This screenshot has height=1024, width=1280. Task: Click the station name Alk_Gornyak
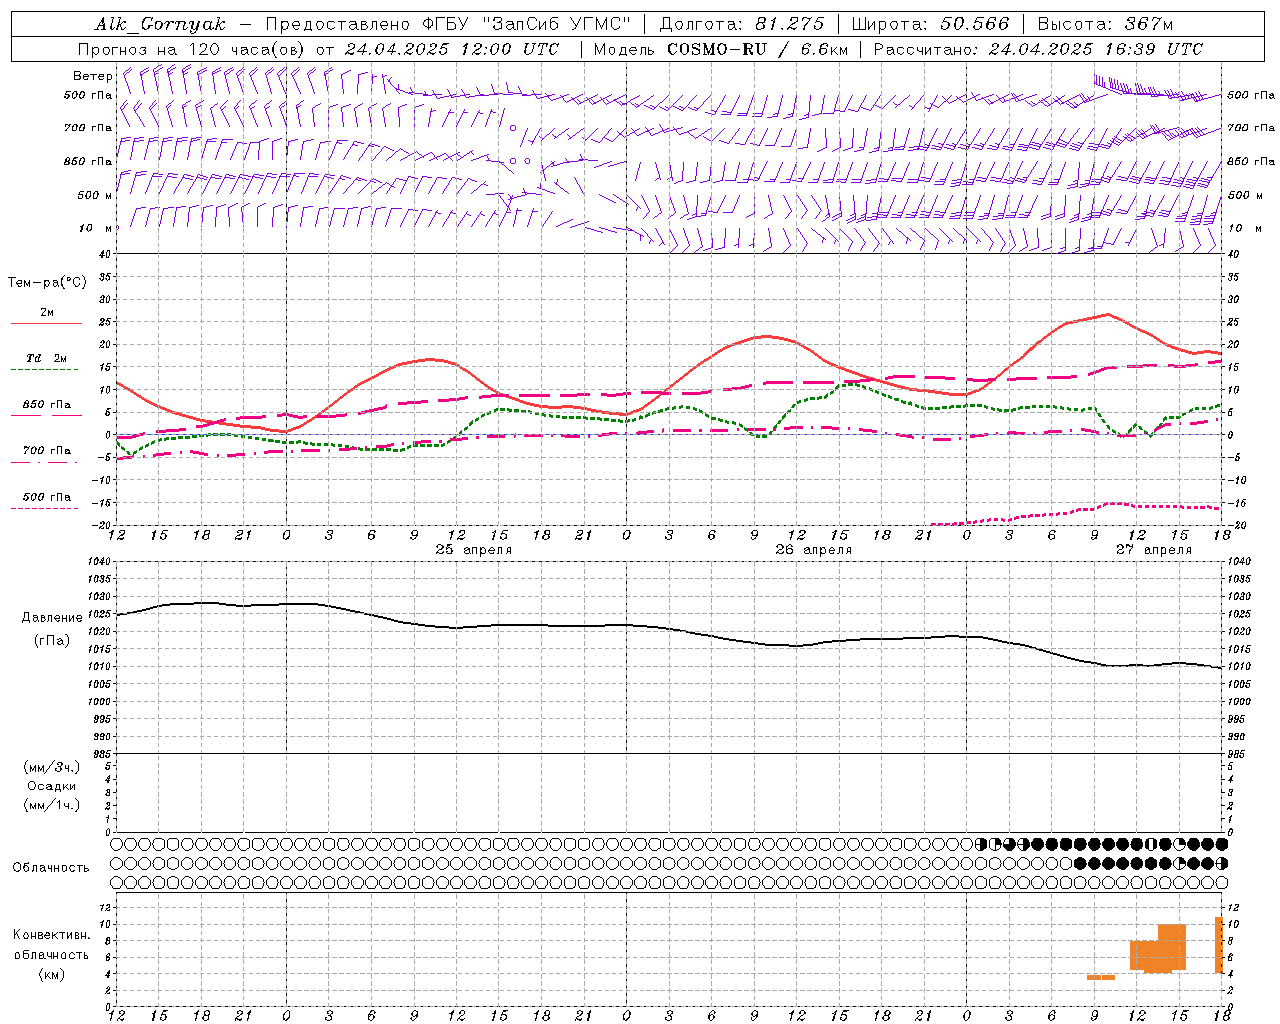pos(160,24)
